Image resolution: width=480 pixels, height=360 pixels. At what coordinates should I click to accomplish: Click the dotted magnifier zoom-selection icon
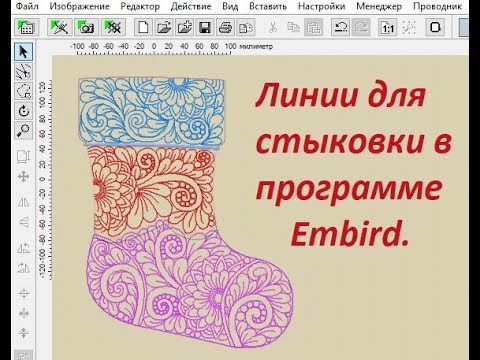[x=409, y=27]
